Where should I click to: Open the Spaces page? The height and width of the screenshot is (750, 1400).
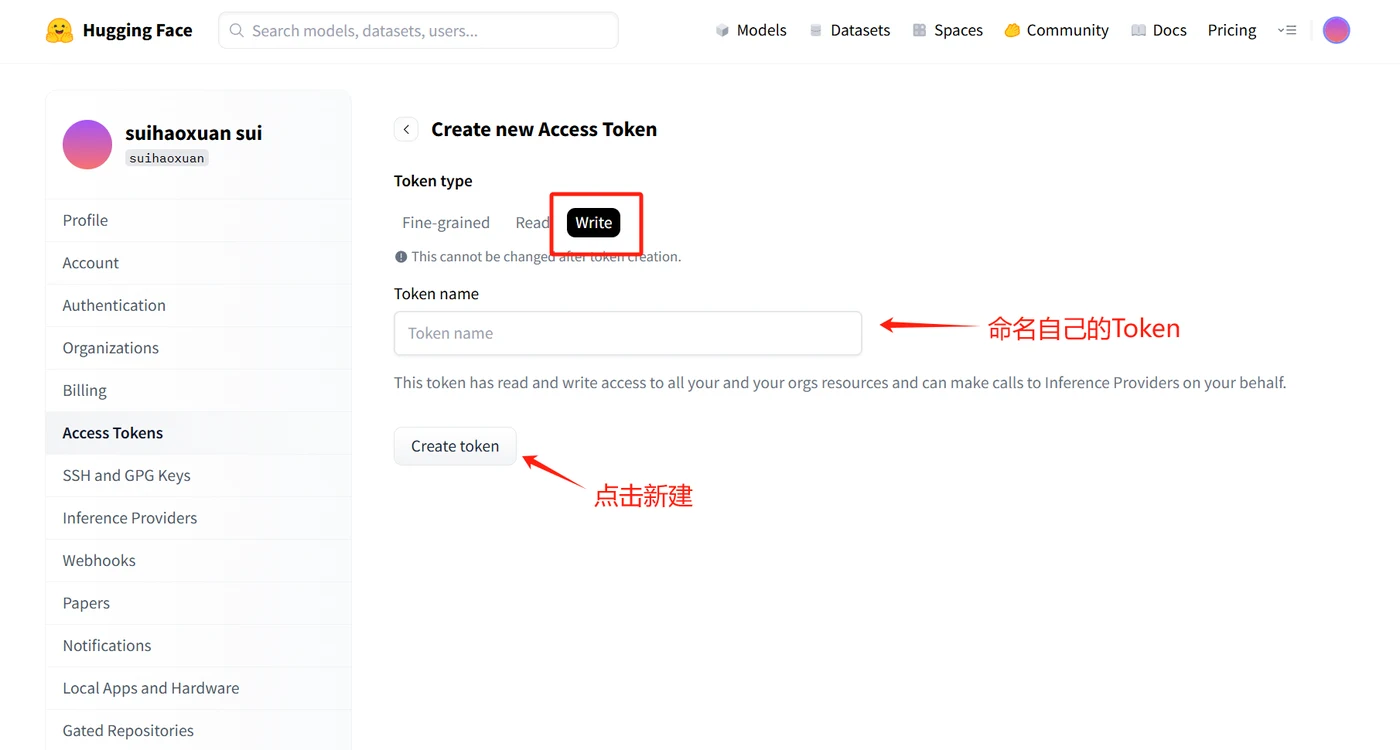click(948, 31)
